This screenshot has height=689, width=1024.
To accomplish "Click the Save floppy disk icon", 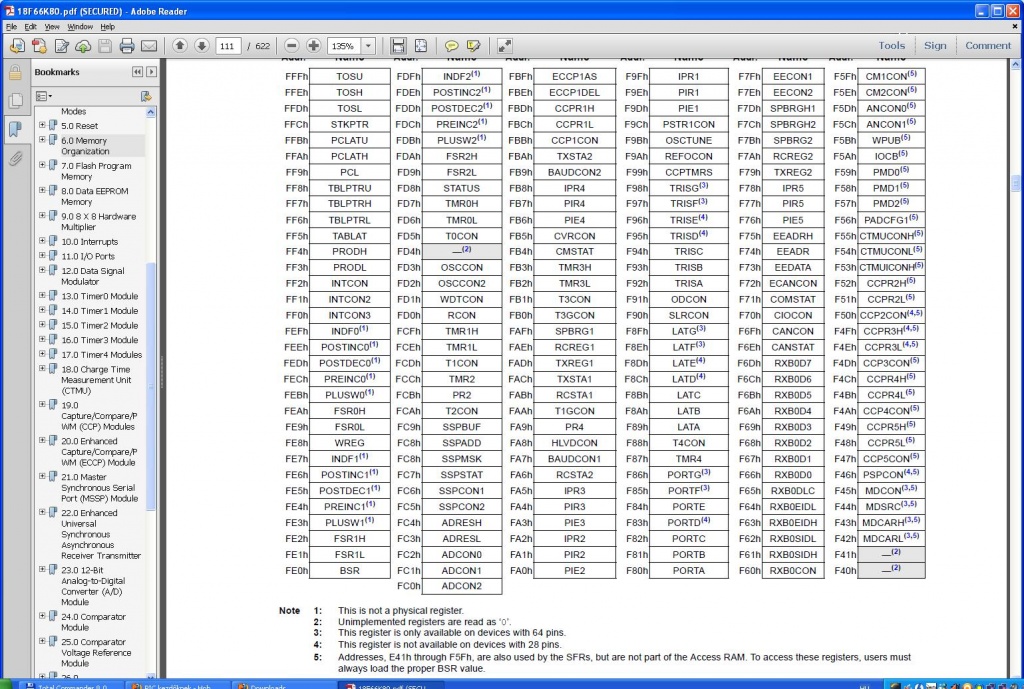I will pos(104,46).
